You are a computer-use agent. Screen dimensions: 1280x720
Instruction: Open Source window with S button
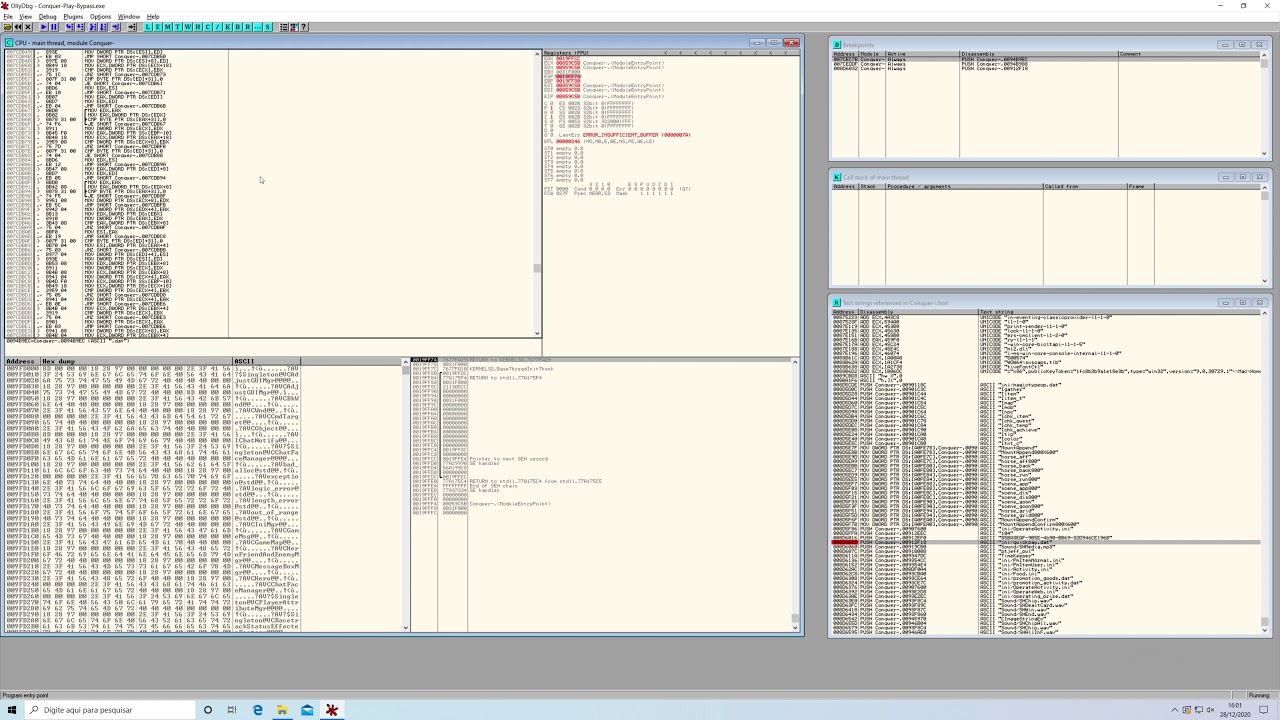pyautogui.click(x=268, y=27)
